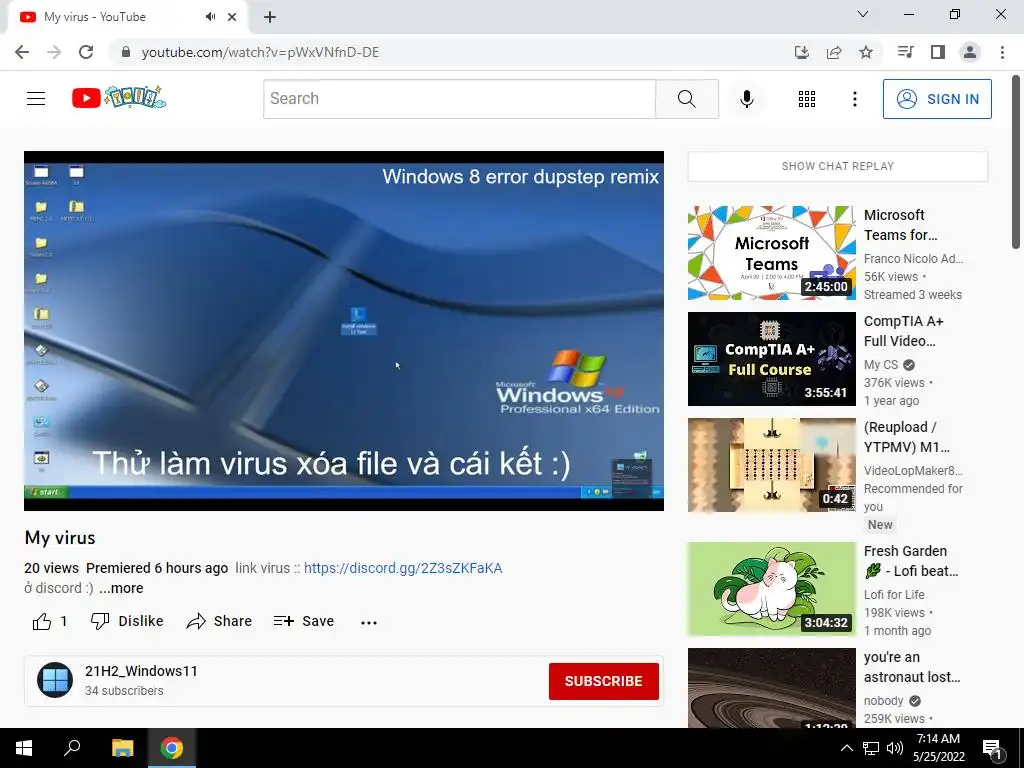Open the discord.gg link in description
This screenshot has height=768, width=1024.
[x=403, y=568]
